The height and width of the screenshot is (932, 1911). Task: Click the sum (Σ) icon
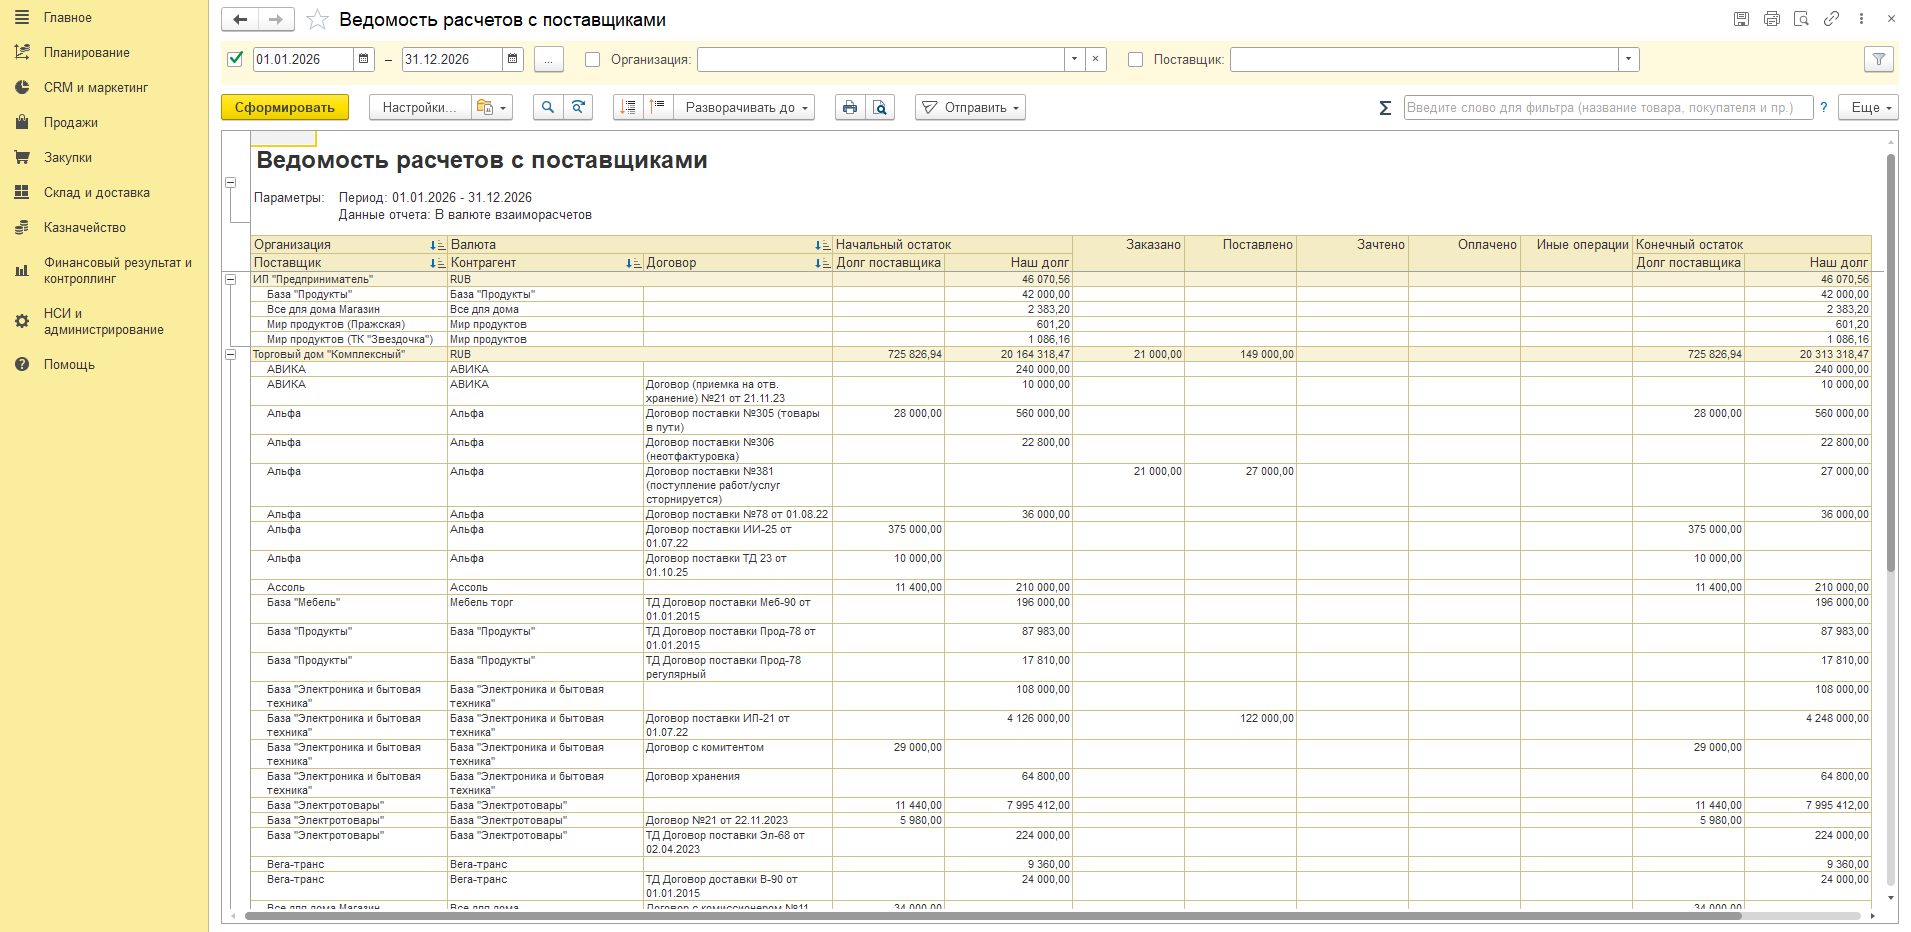tap(1385, 108)
